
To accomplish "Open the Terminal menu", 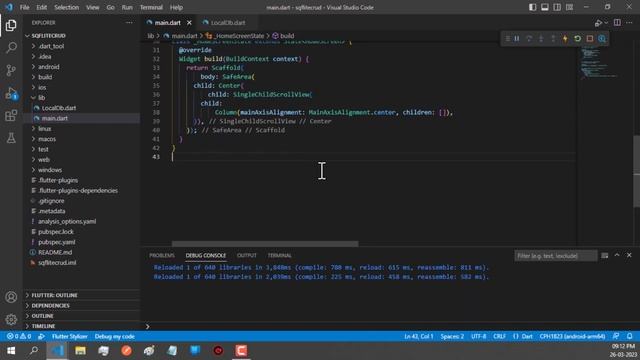I will coord(151,7).
